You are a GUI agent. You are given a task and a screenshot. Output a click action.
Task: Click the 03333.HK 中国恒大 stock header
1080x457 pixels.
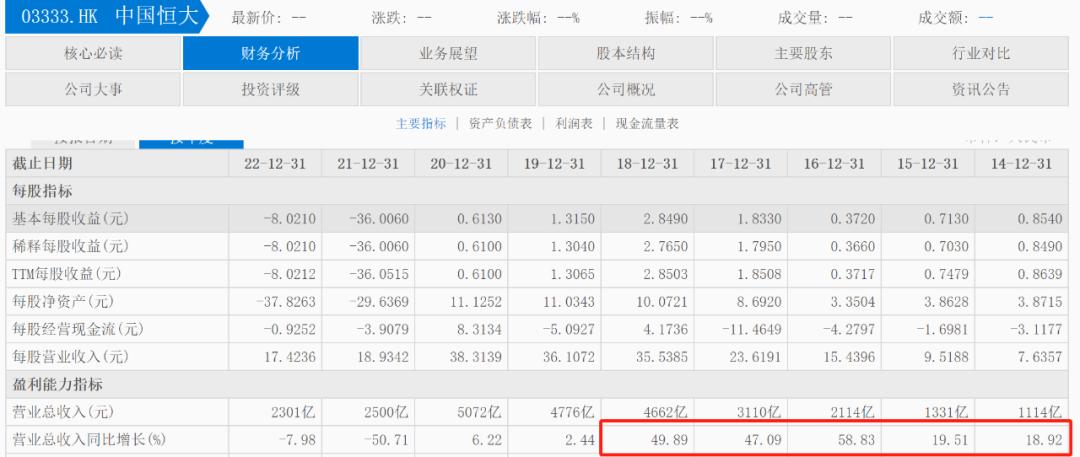pos(107,17)
